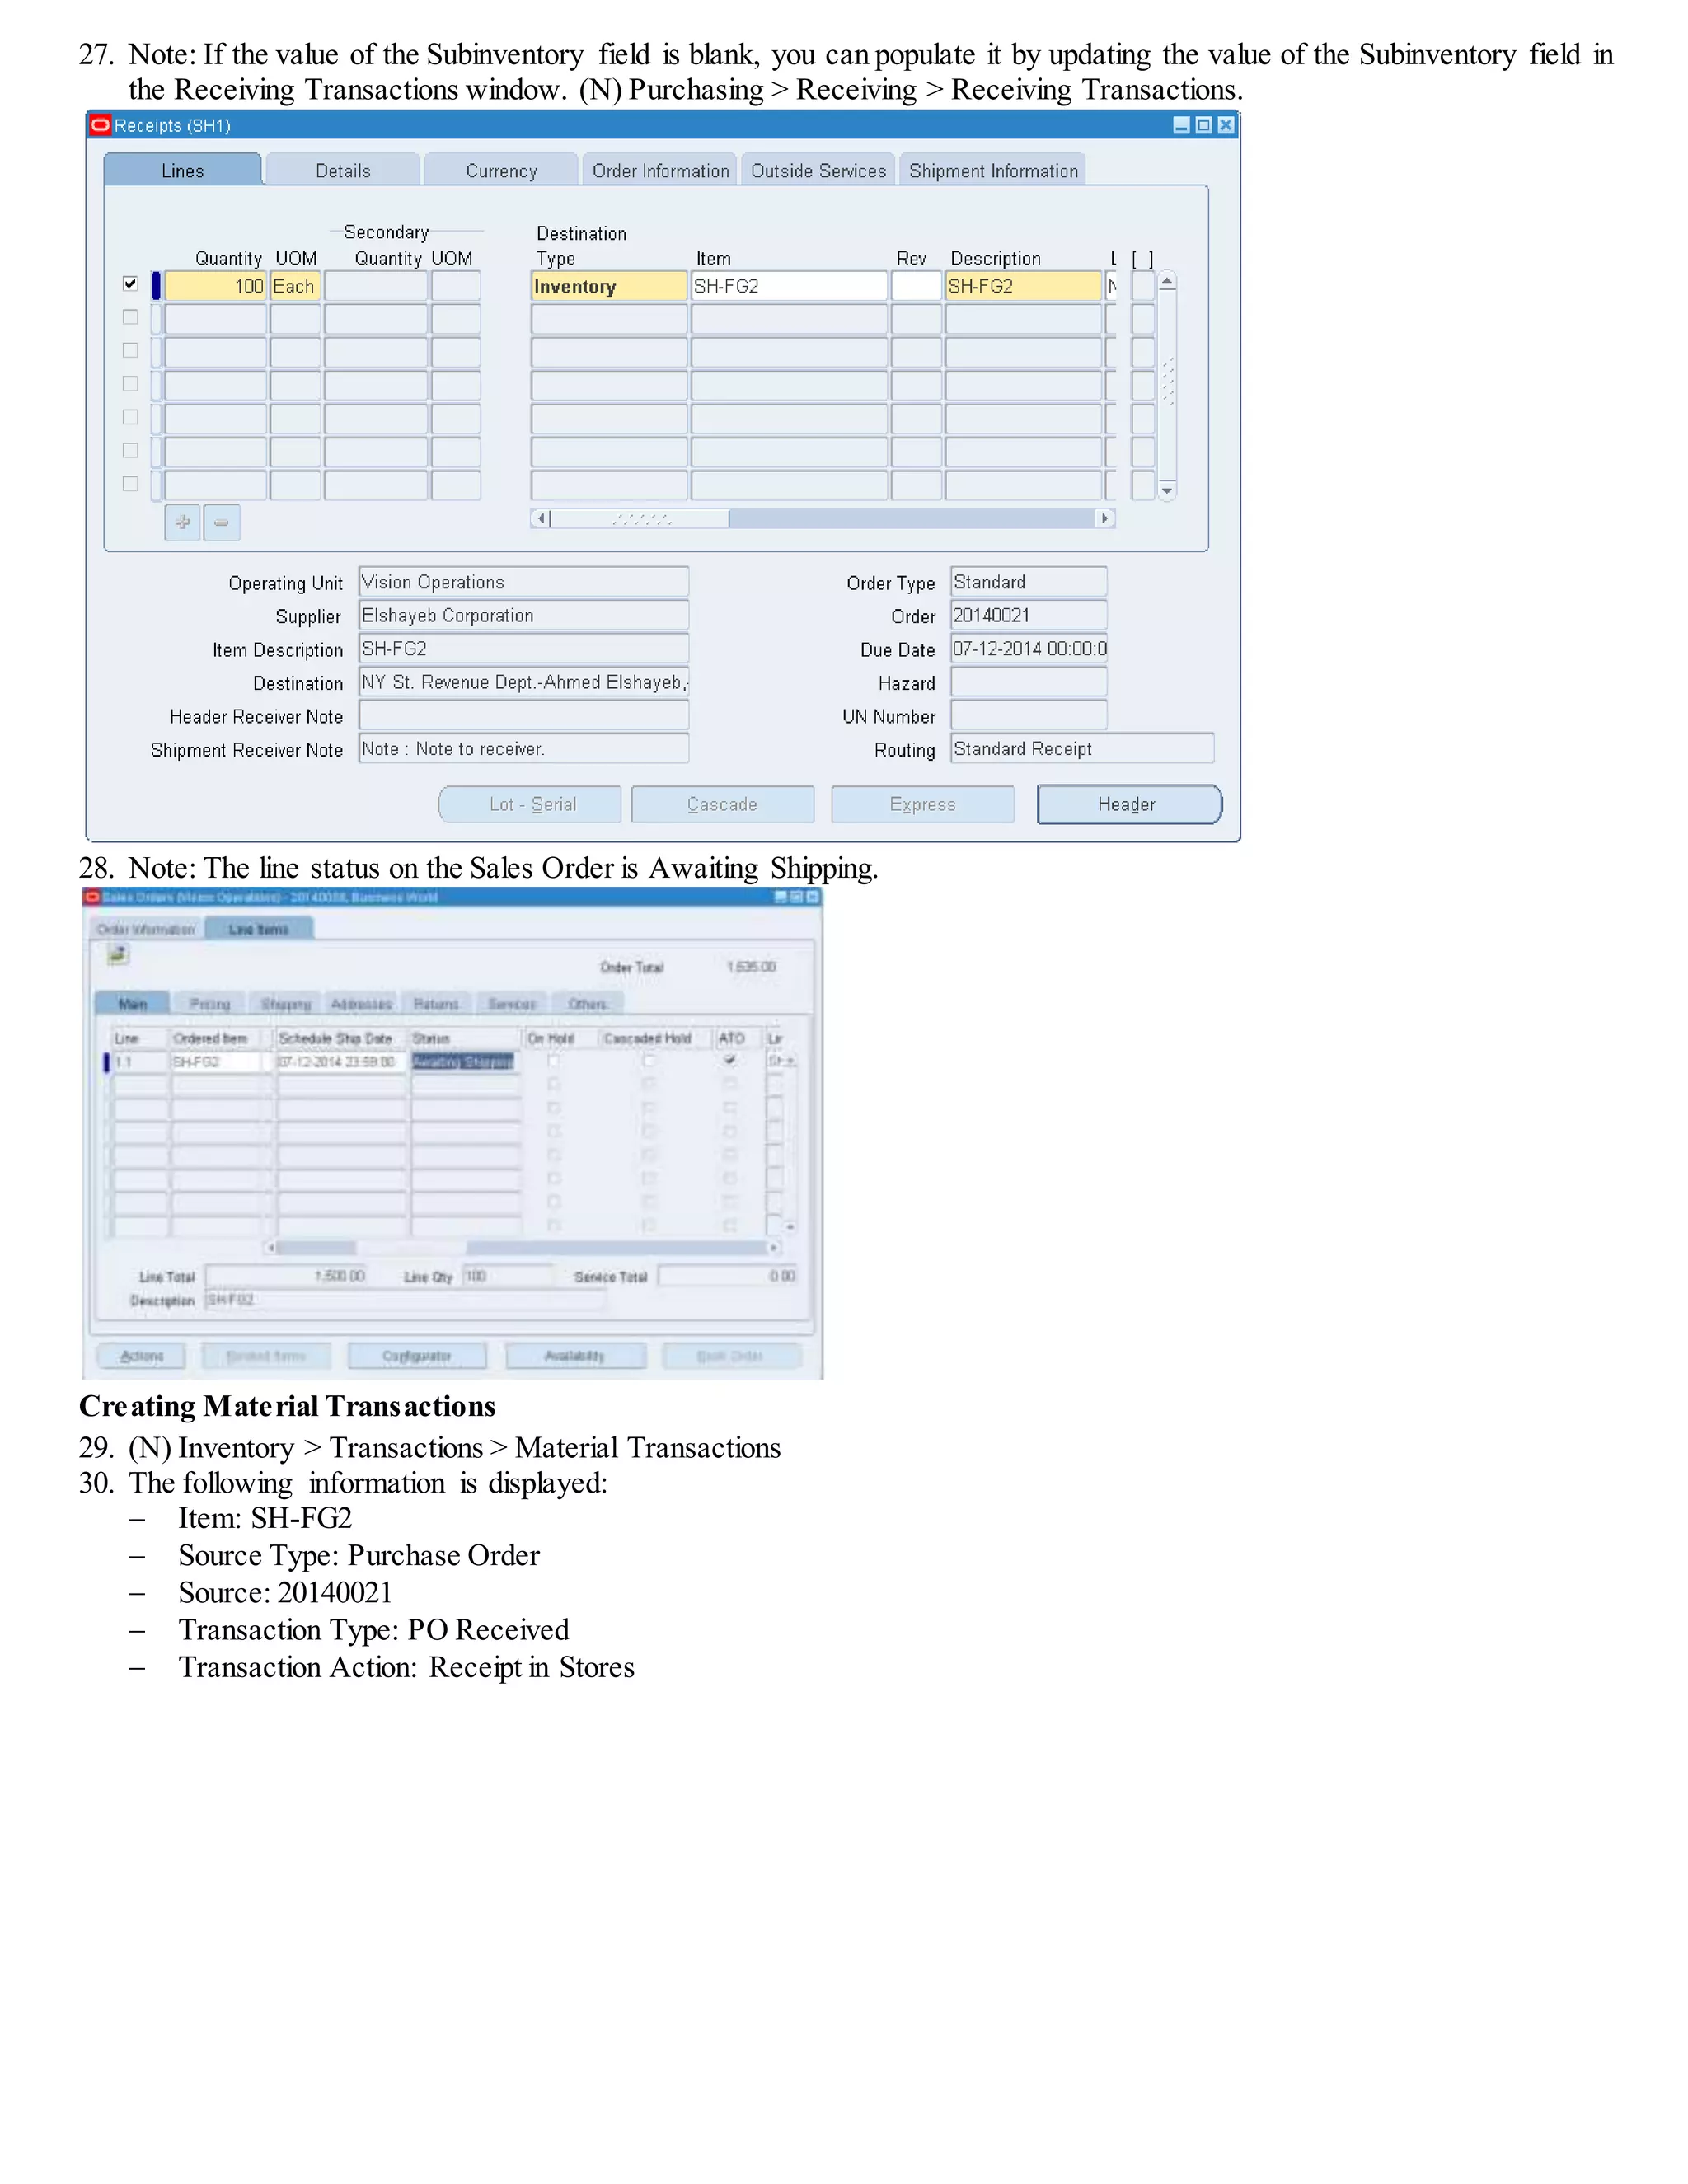Click the down arrow of Receipts vertical scrollbar
Screen dimensions: 1688x2184
coord(1167,490)
